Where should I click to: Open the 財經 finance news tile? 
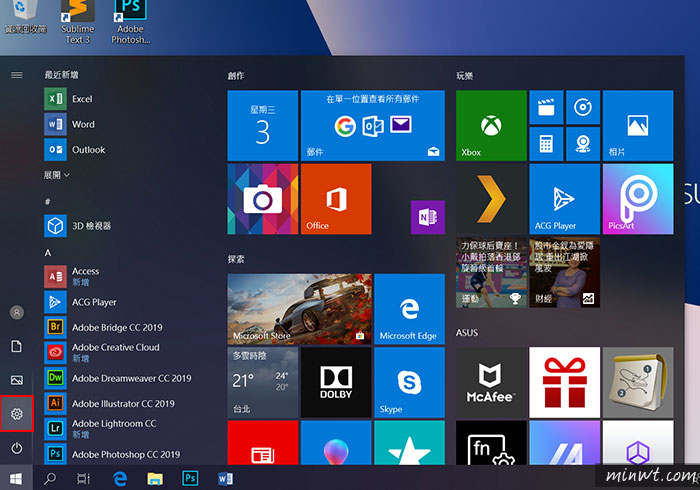pyautogui.click(x=565, y=272)
